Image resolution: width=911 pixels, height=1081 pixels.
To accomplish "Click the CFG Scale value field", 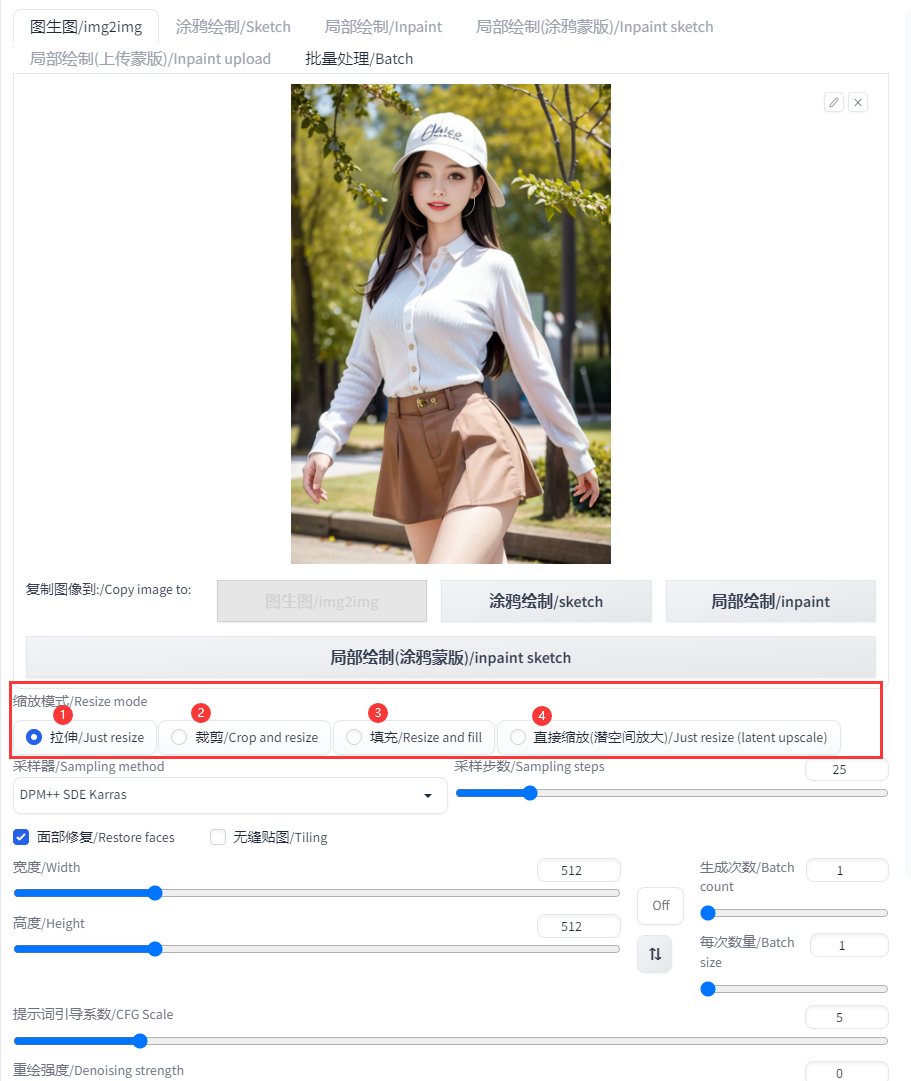I will pos(847,1017).
